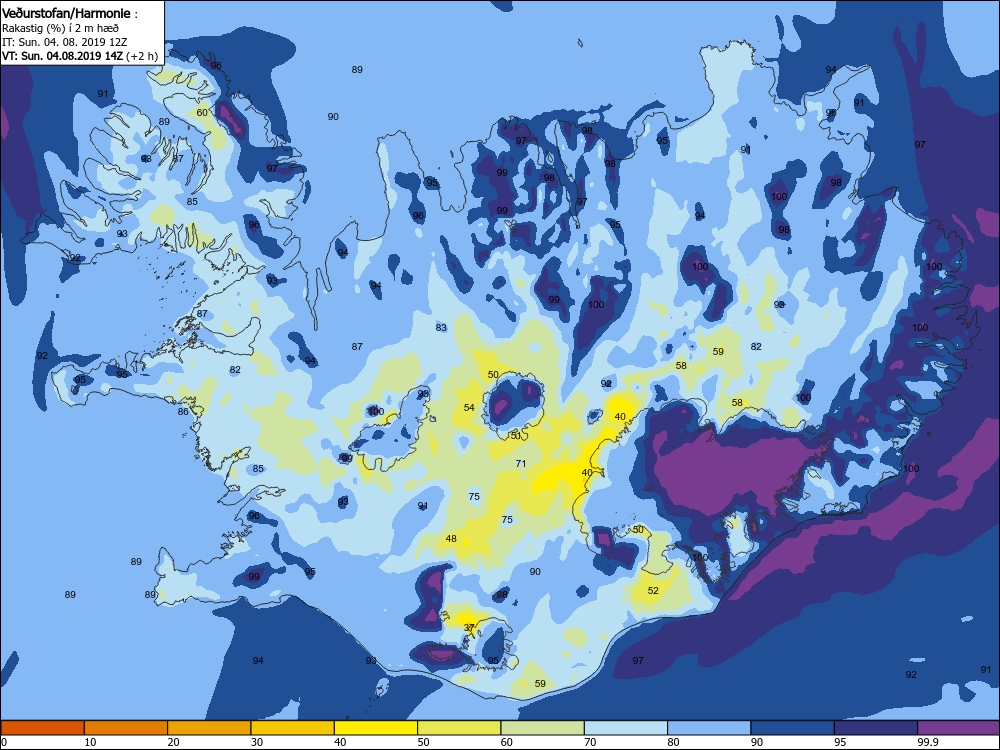Click the bright yellow 40–50 legend swatch

click(376, 728)
